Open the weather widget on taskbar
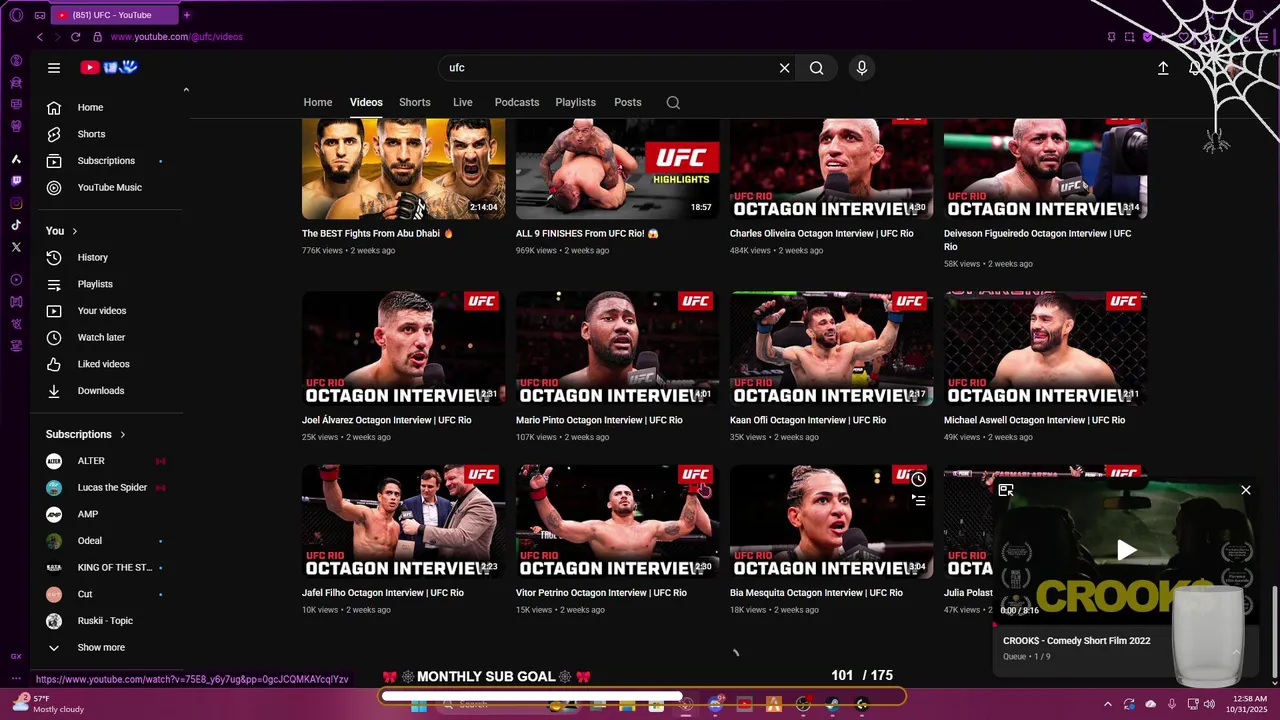 46,704
